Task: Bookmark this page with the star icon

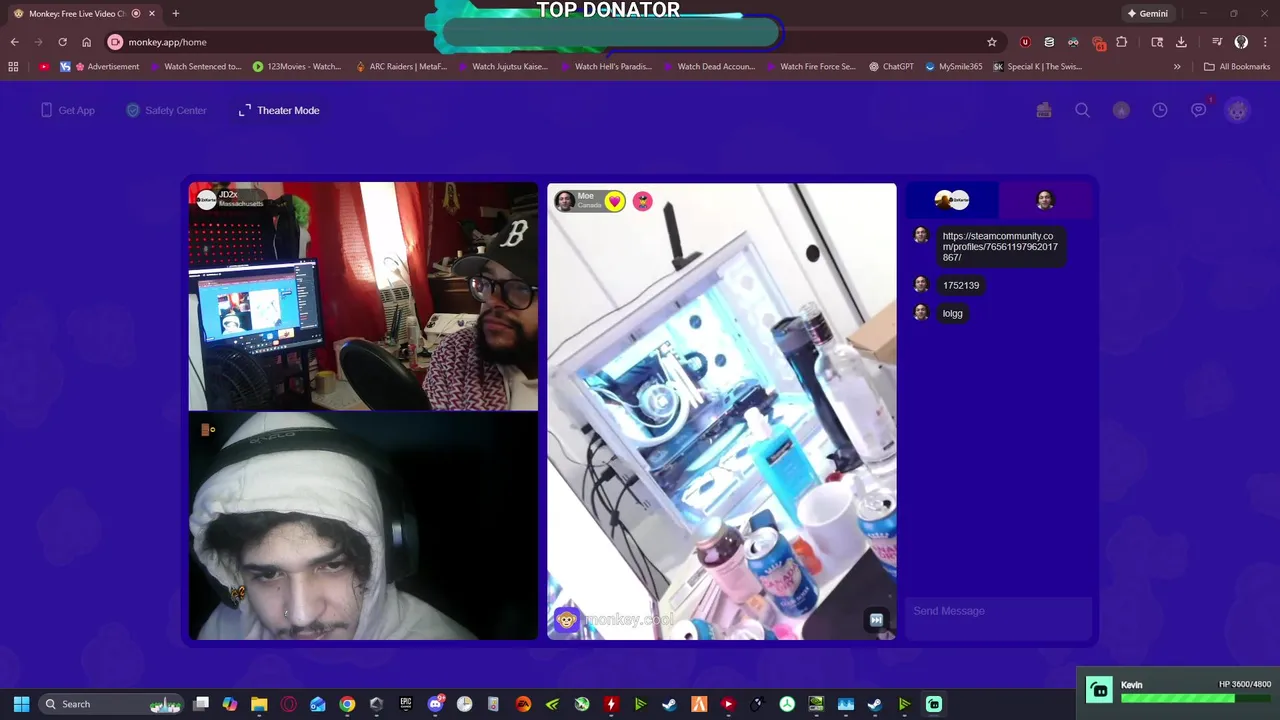Action: pos(992,42)
